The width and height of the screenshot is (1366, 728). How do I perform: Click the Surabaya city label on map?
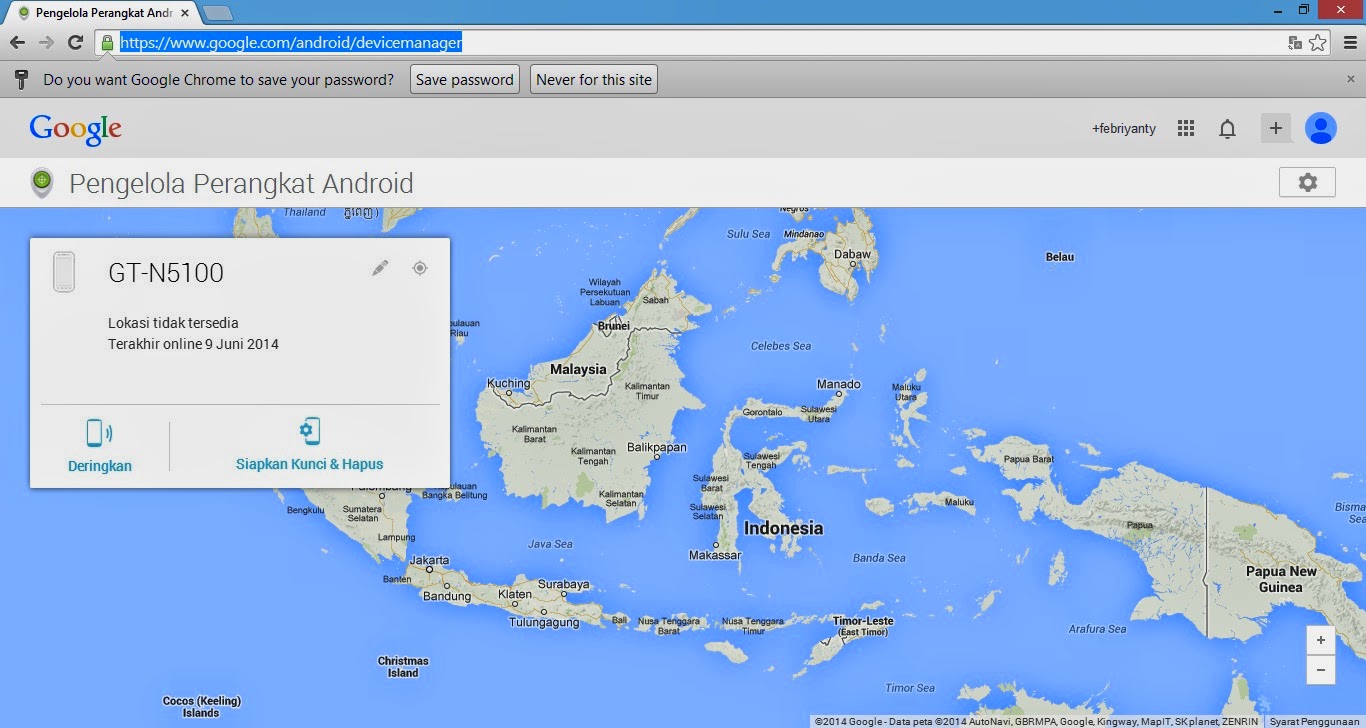click(x=563, y=584)
